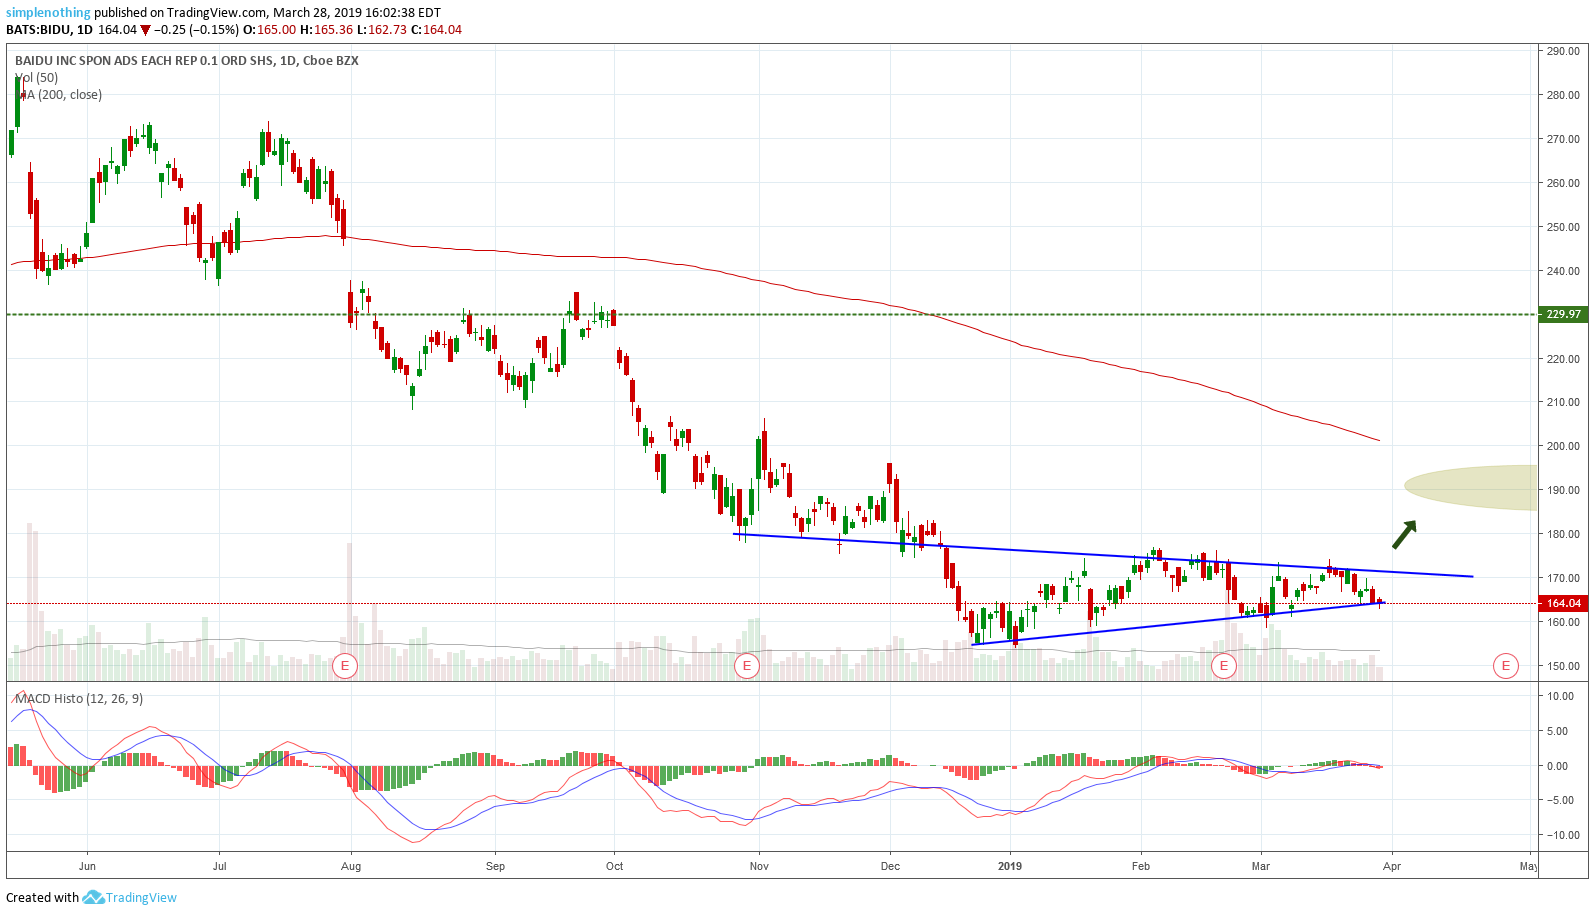
Task: Click the Feb label on time axis
Action: tap(1141, 866)
